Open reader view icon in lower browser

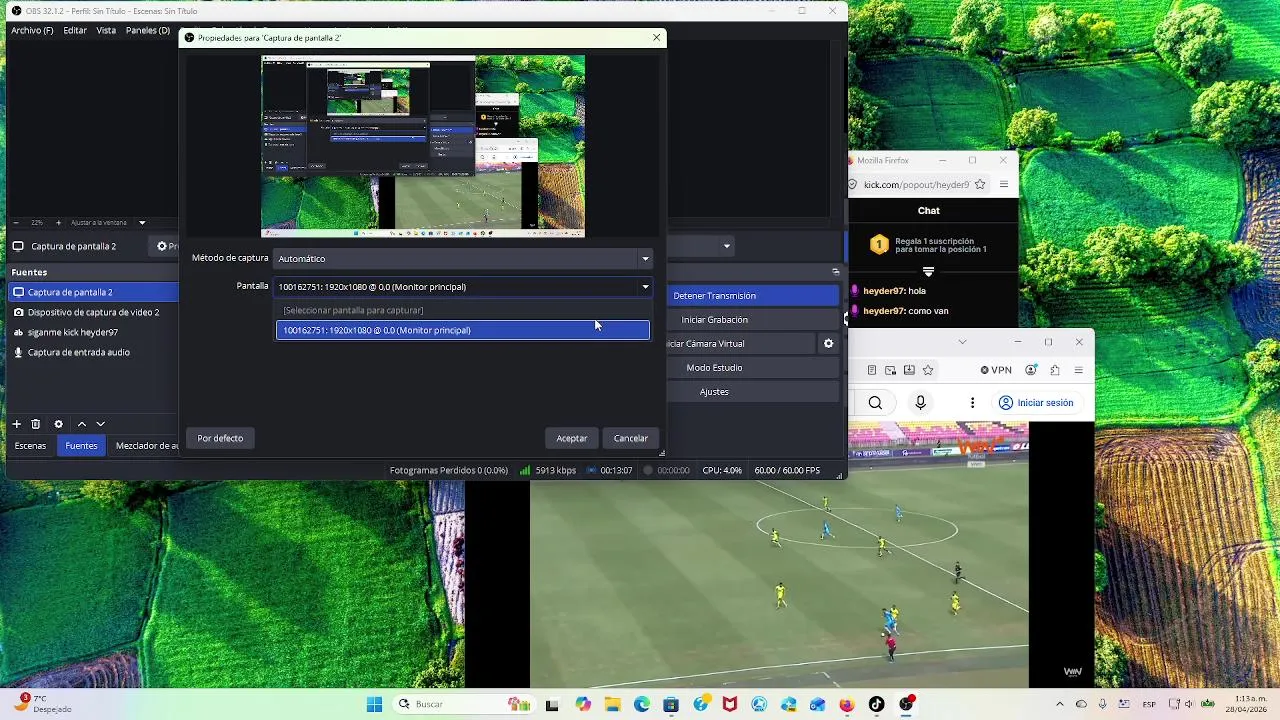tap(872, 370)
